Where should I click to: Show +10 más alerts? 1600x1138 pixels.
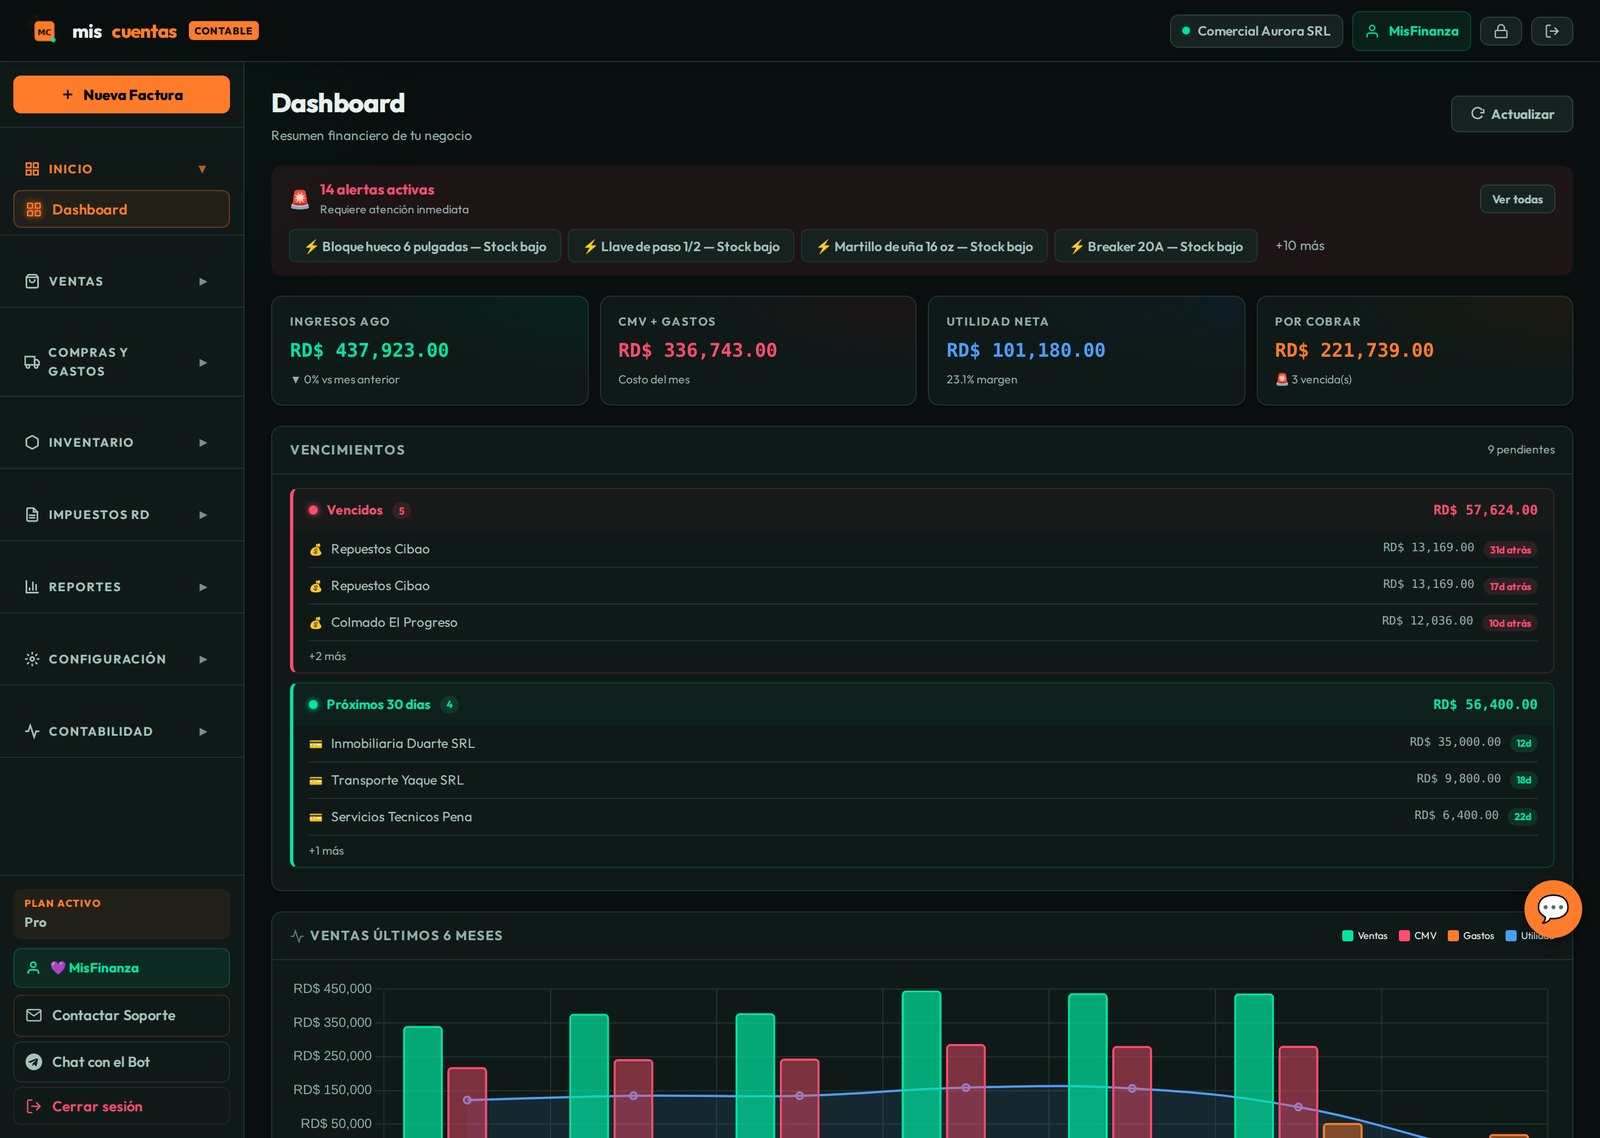pos(1299,246)
